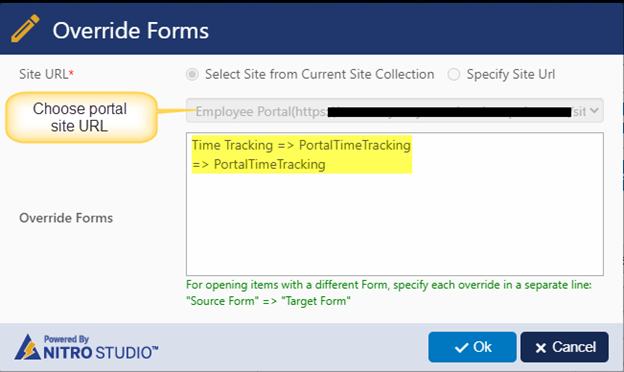Click the Override Forms field label
This screenshot has height=372, width=624.
click(66, 218)
